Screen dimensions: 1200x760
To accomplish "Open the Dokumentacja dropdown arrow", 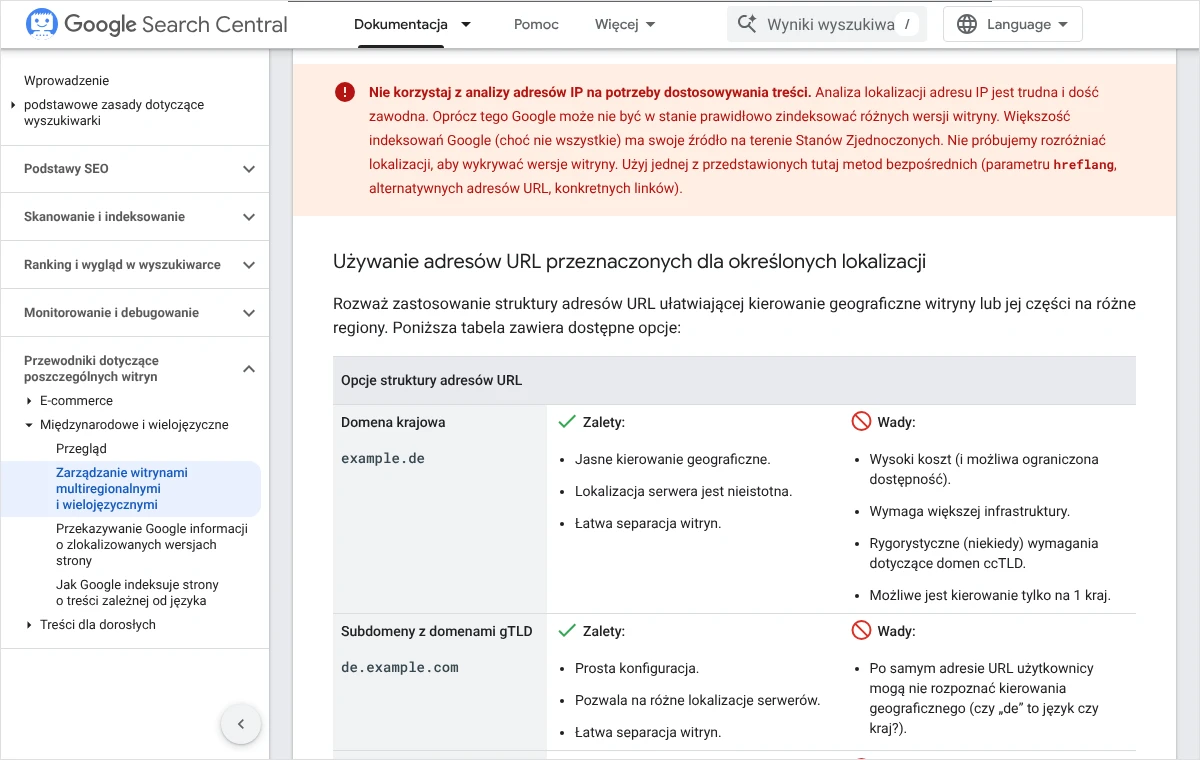I will point(466,24).
